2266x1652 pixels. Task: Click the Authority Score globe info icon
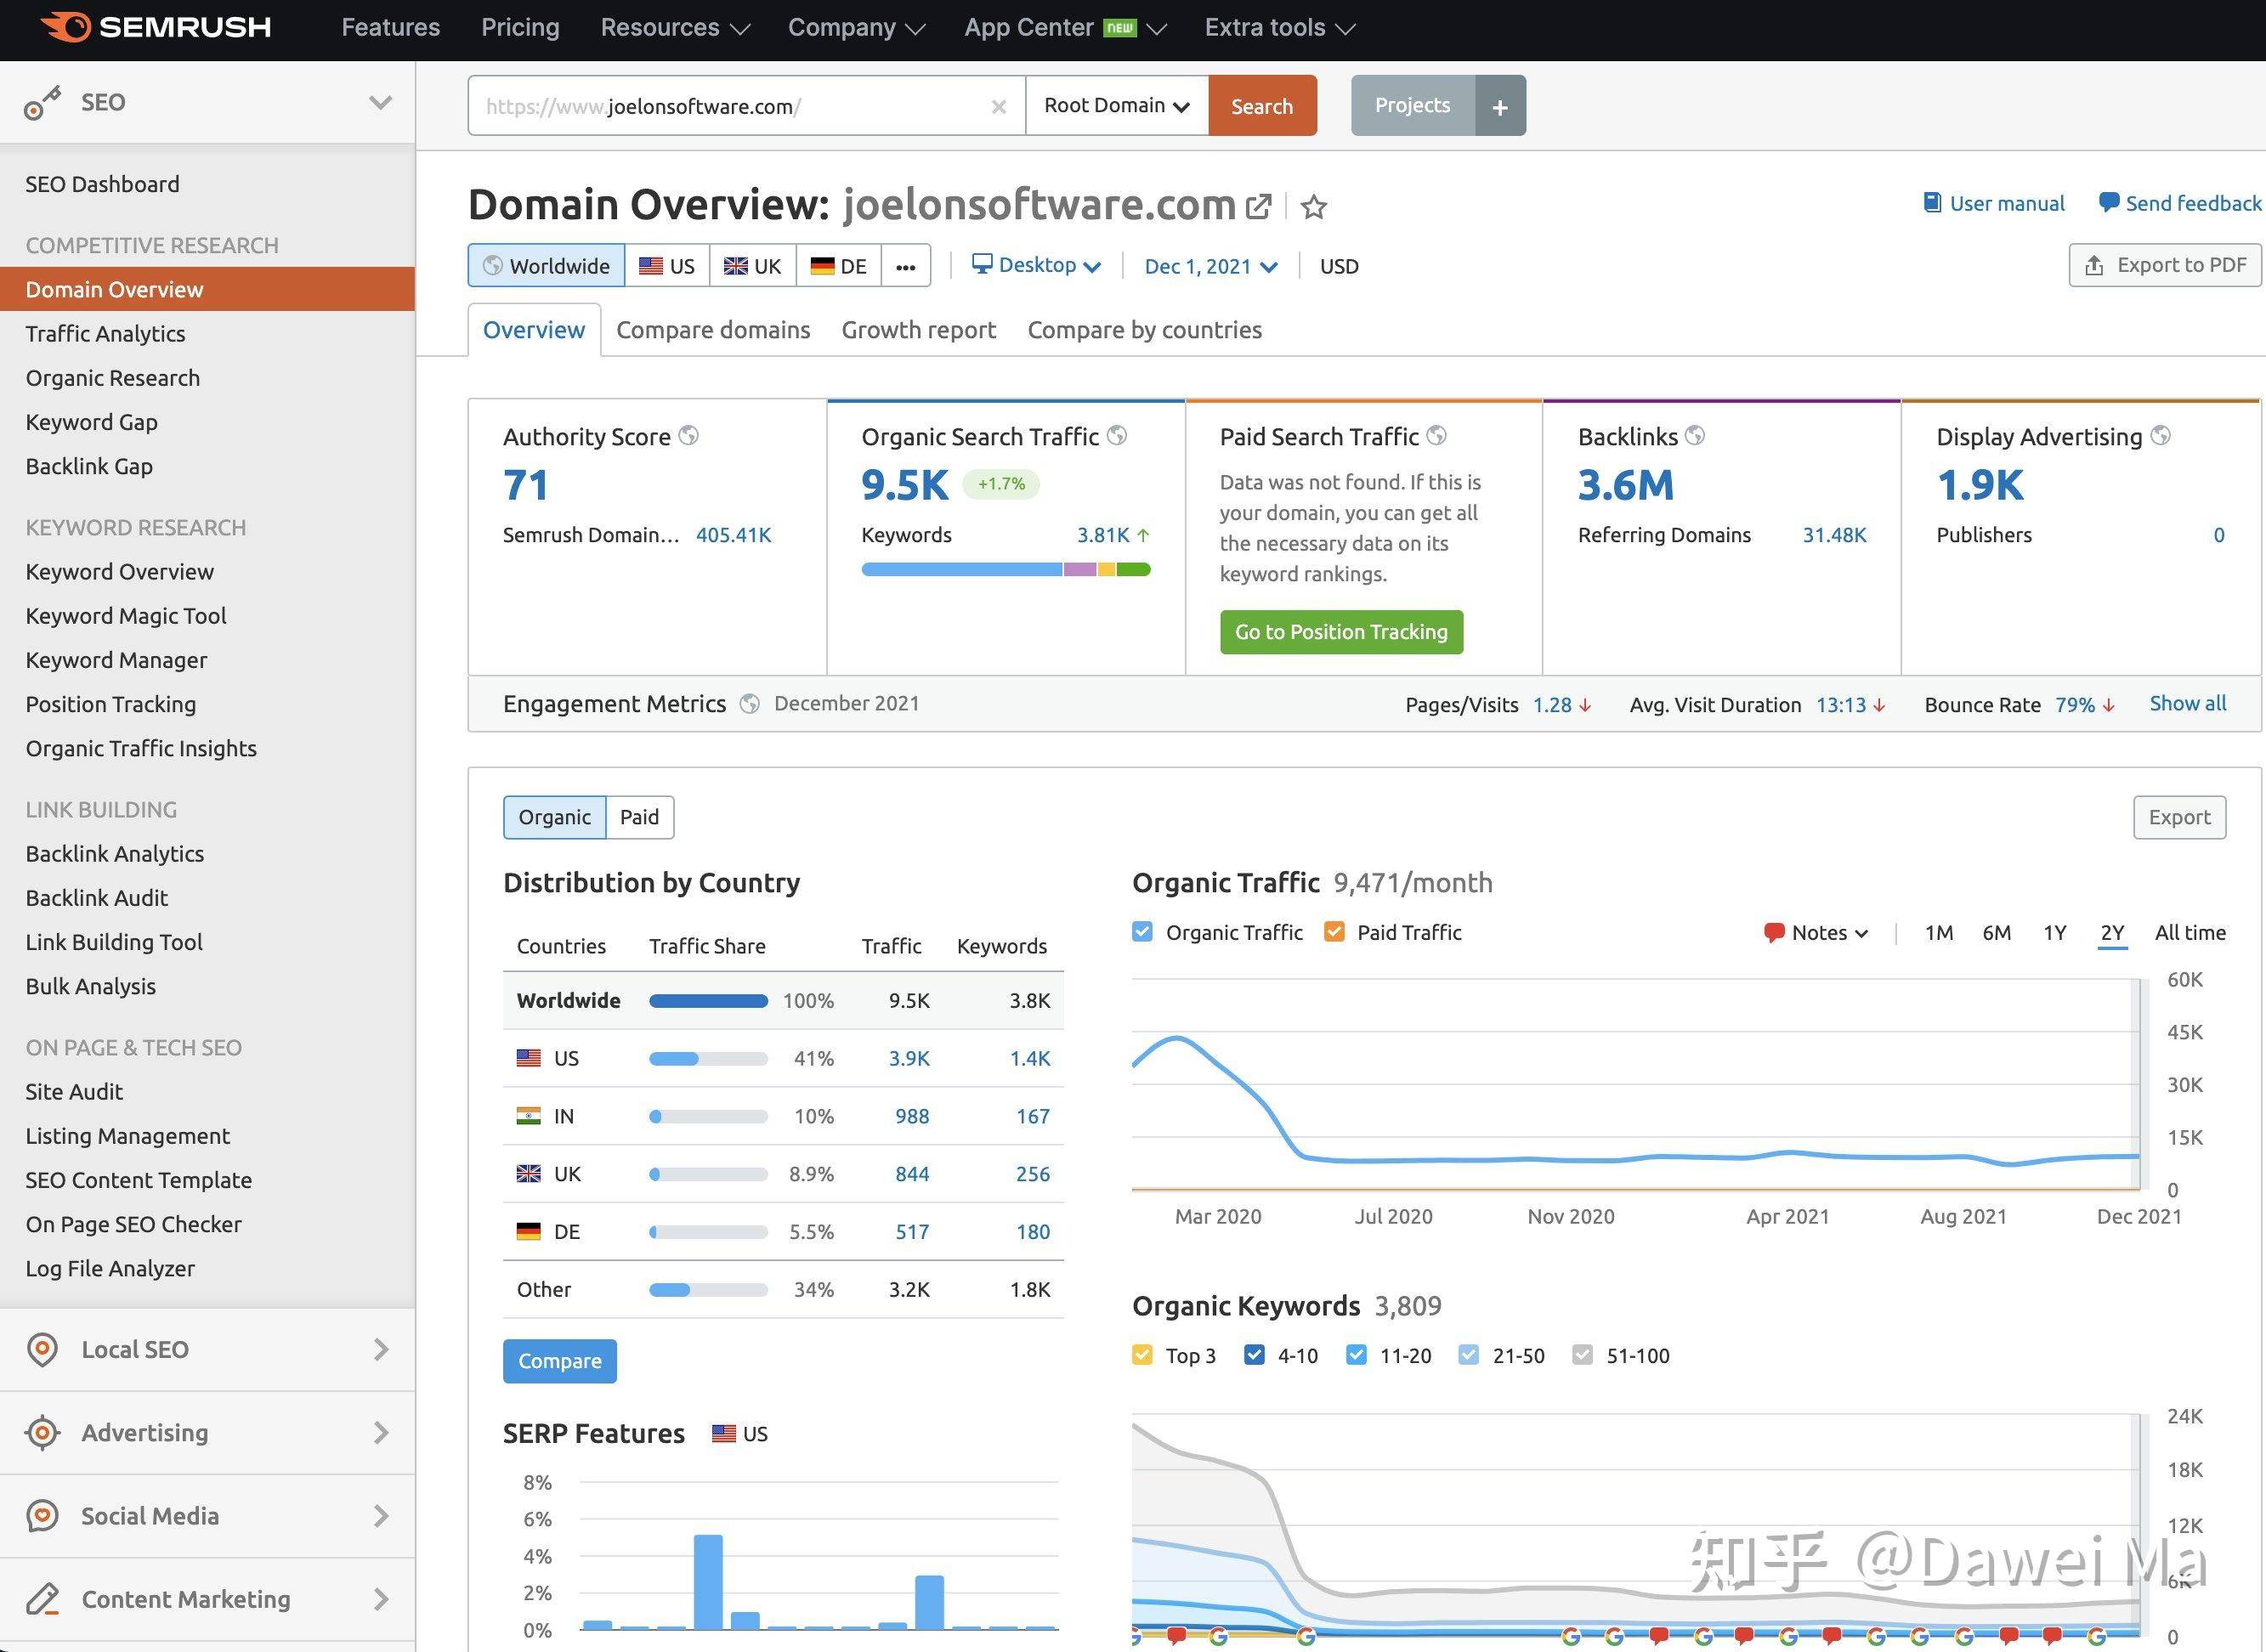pos(688,436)
